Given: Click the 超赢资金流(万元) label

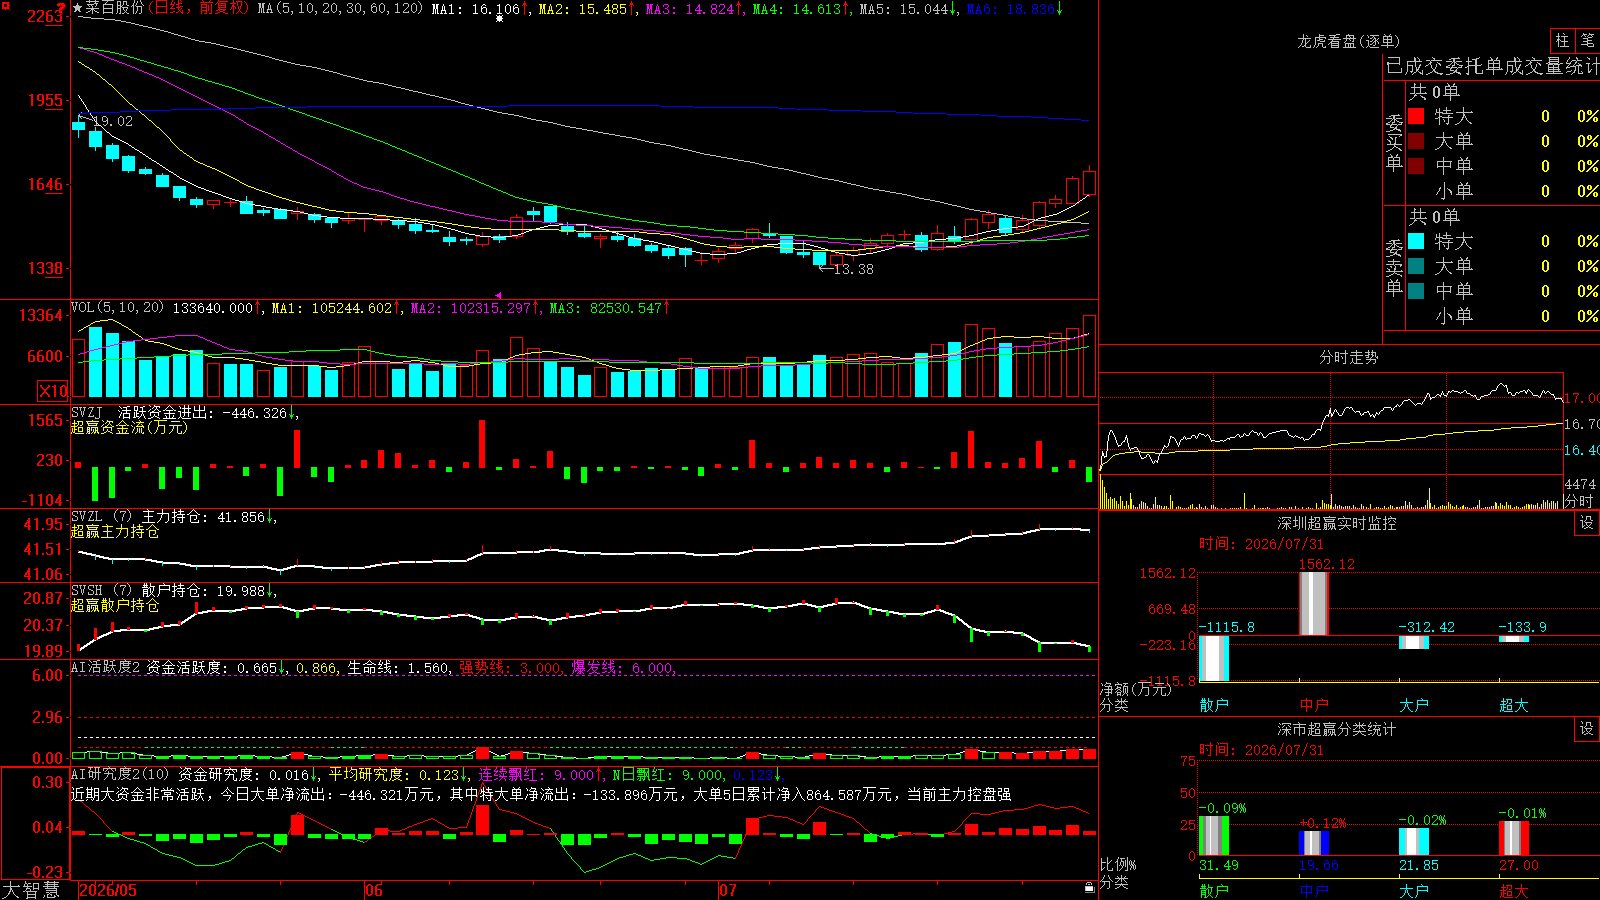Looking at the screenshot, I should coord(129,428).
